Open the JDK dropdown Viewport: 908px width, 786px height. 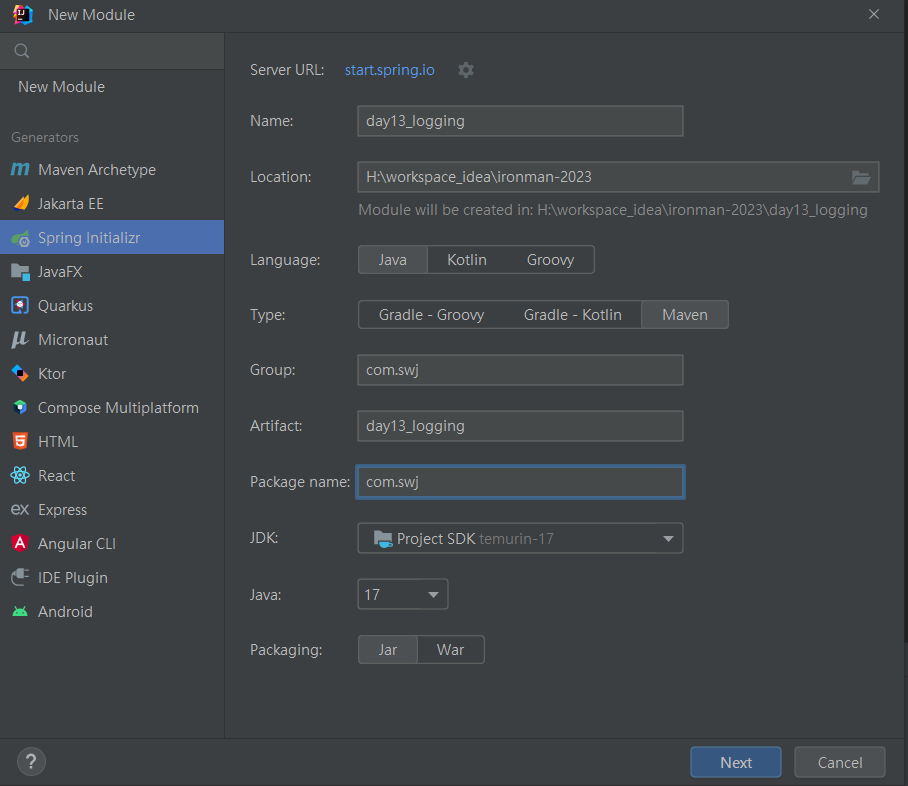668,539
